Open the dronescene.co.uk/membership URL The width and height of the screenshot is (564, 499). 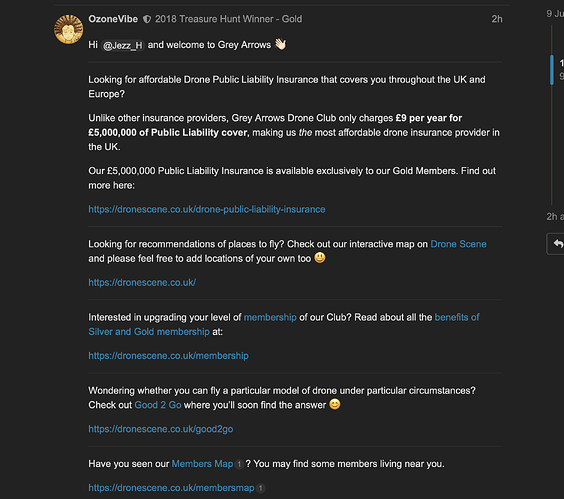coord(168,356)
